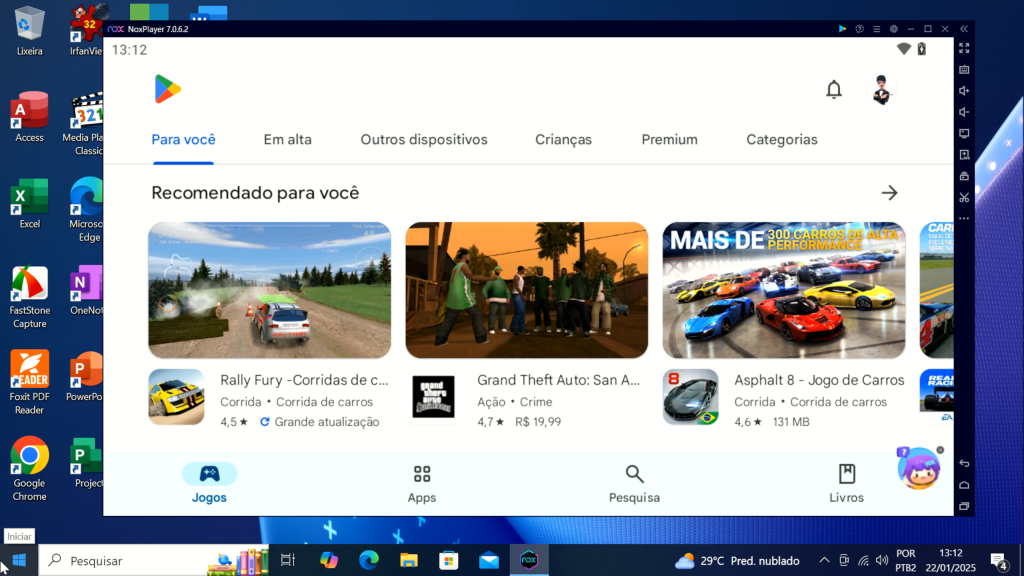This screenshot has width=1024, height=576.
Task: Open the notifications bell in Play Store
Action: point(834,90)
